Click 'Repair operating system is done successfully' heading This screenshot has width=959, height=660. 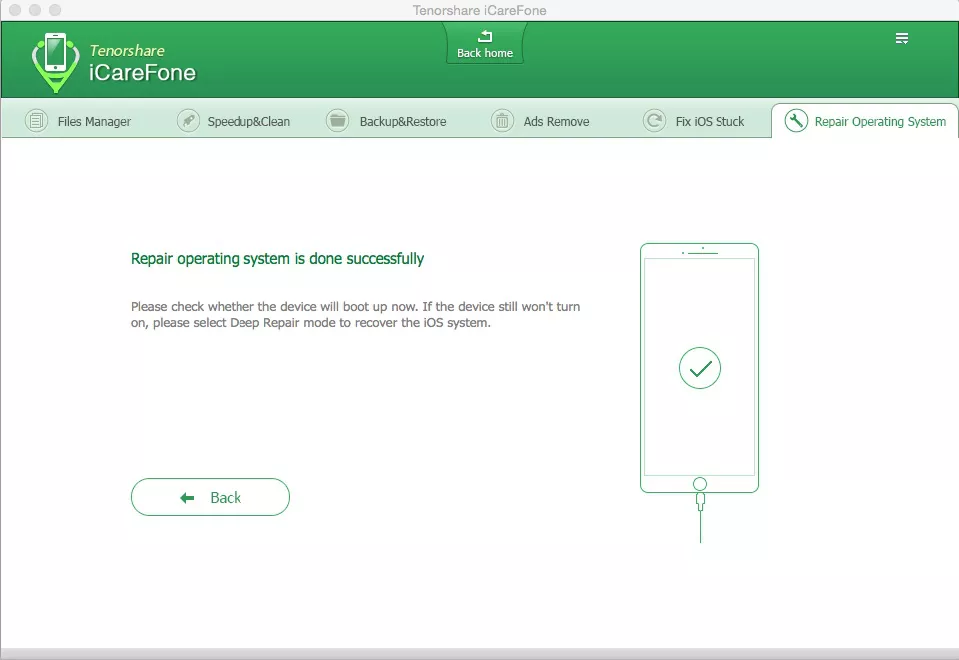[x=277, y=259]
